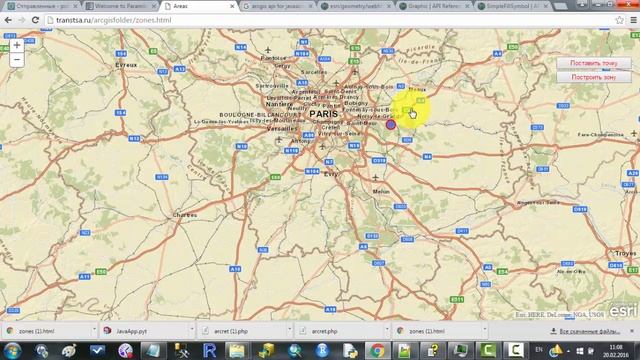
Task: Select the 'Areas' tab
Action: click(198, 6)
